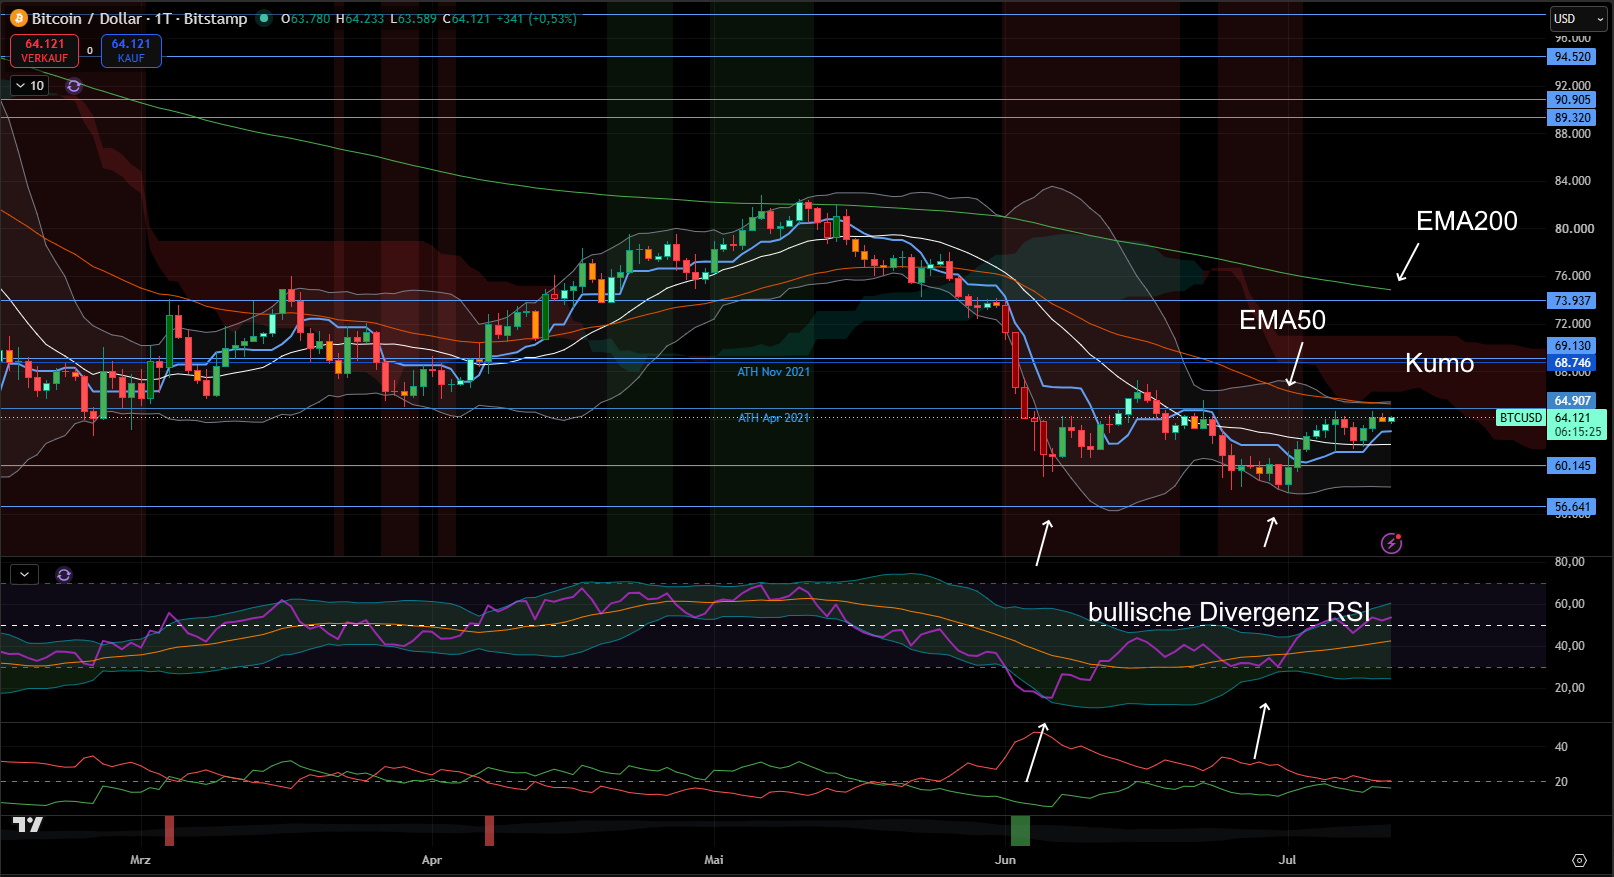Click the Mrz label on time axis

click(x=140, y=860)
